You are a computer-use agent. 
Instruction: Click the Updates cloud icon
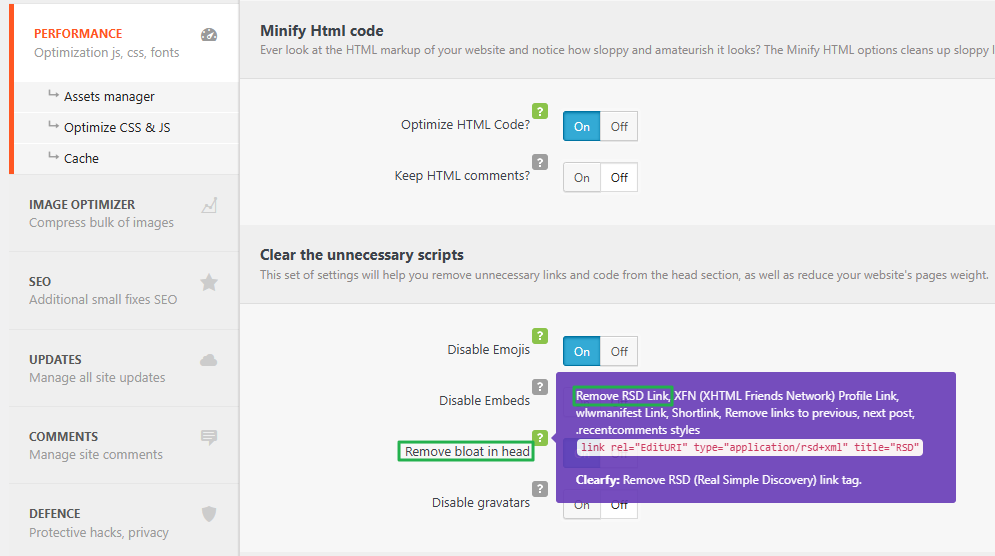(x=209, y=360)
